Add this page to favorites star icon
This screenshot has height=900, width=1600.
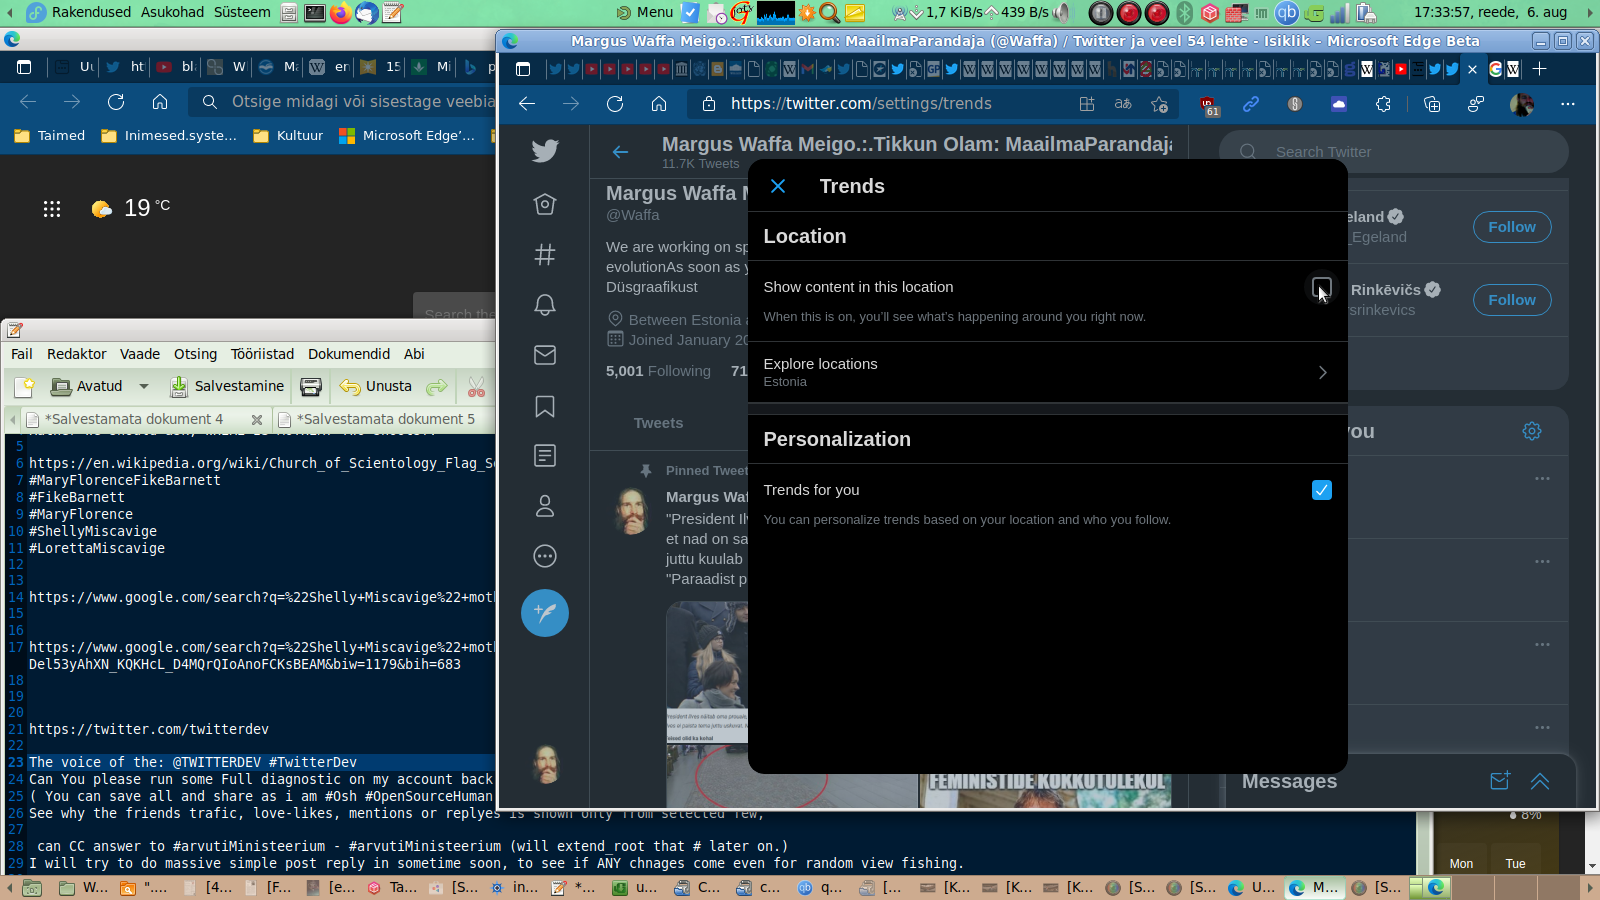[x=1160, y=104]
